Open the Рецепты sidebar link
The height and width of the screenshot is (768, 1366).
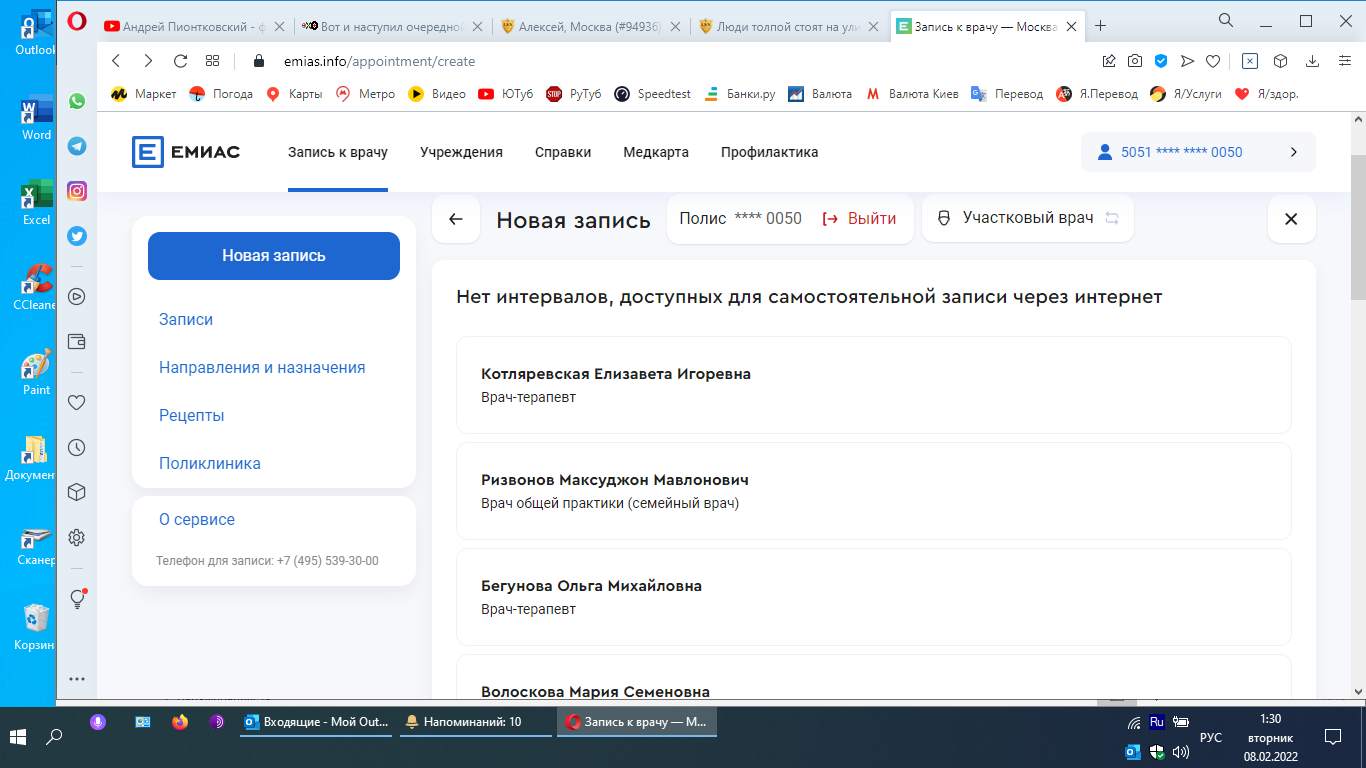coord(191,415)
